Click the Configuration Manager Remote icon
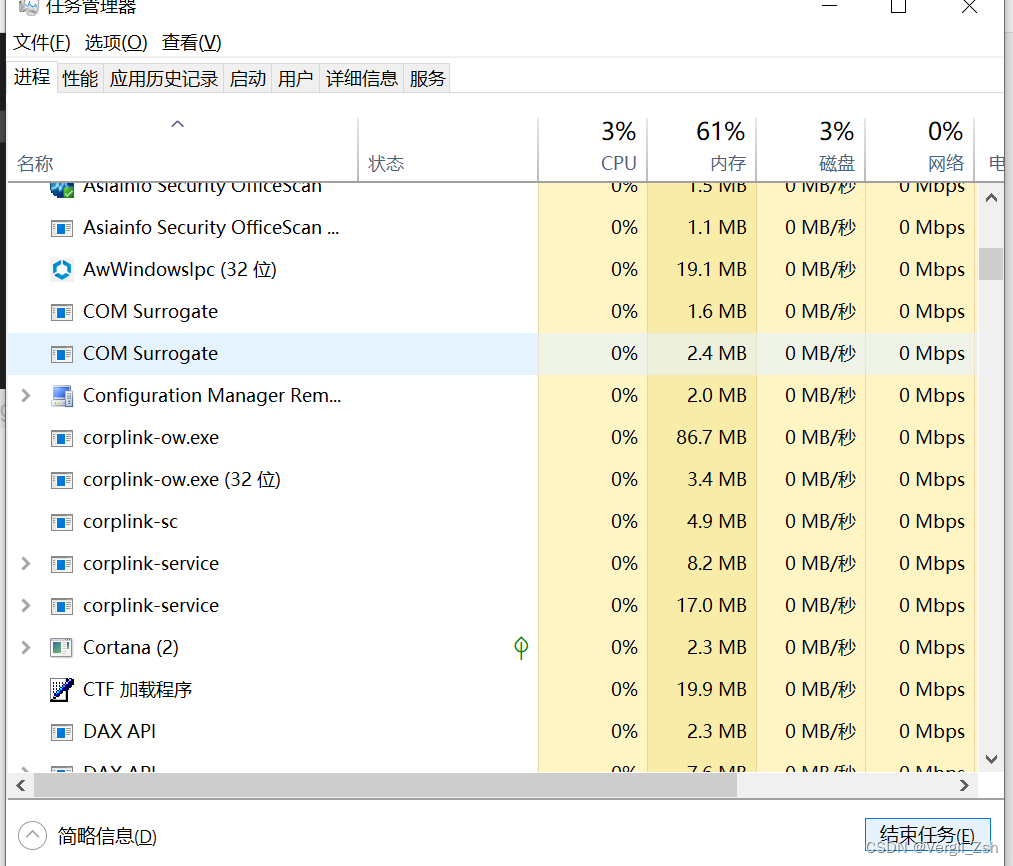The height and width of the screenshot is (866, 1013). pos(61,396)
